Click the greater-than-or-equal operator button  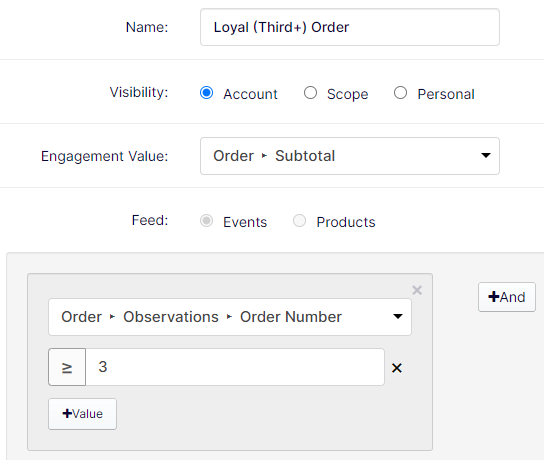67,367
